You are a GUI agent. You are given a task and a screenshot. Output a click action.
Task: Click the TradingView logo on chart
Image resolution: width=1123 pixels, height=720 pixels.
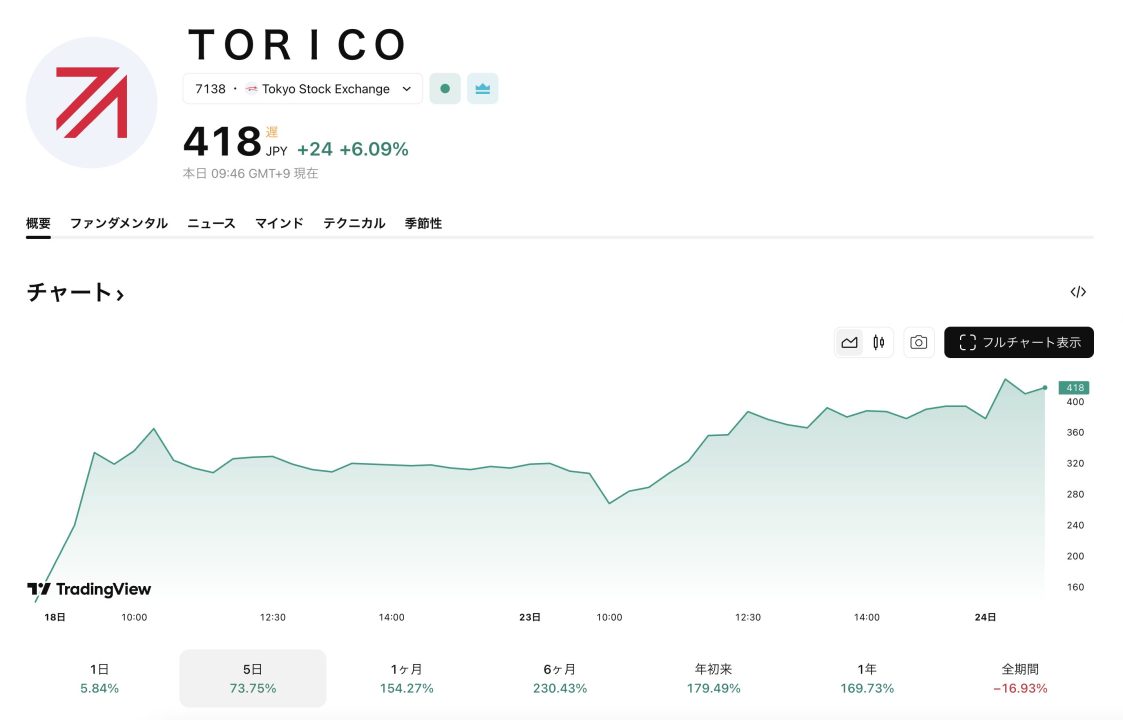point(89,589)
